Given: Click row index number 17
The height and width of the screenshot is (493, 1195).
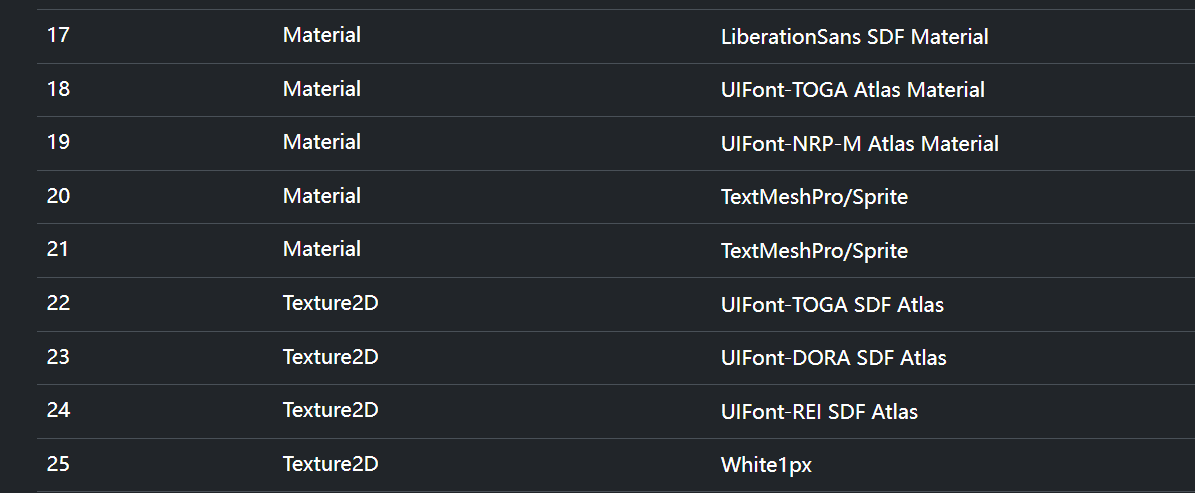Looking at the screenshot, I should [x=58, y=35].
